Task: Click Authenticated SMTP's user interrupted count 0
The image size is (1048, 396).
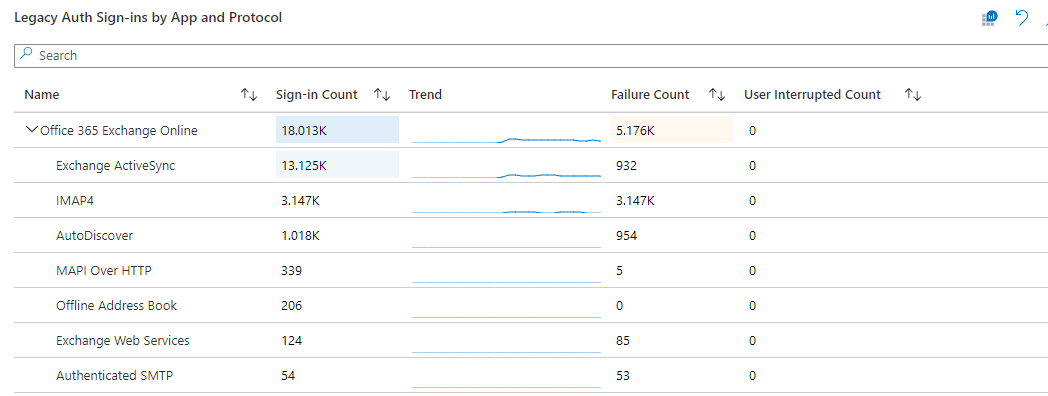Action: click(x=753, y=375)
